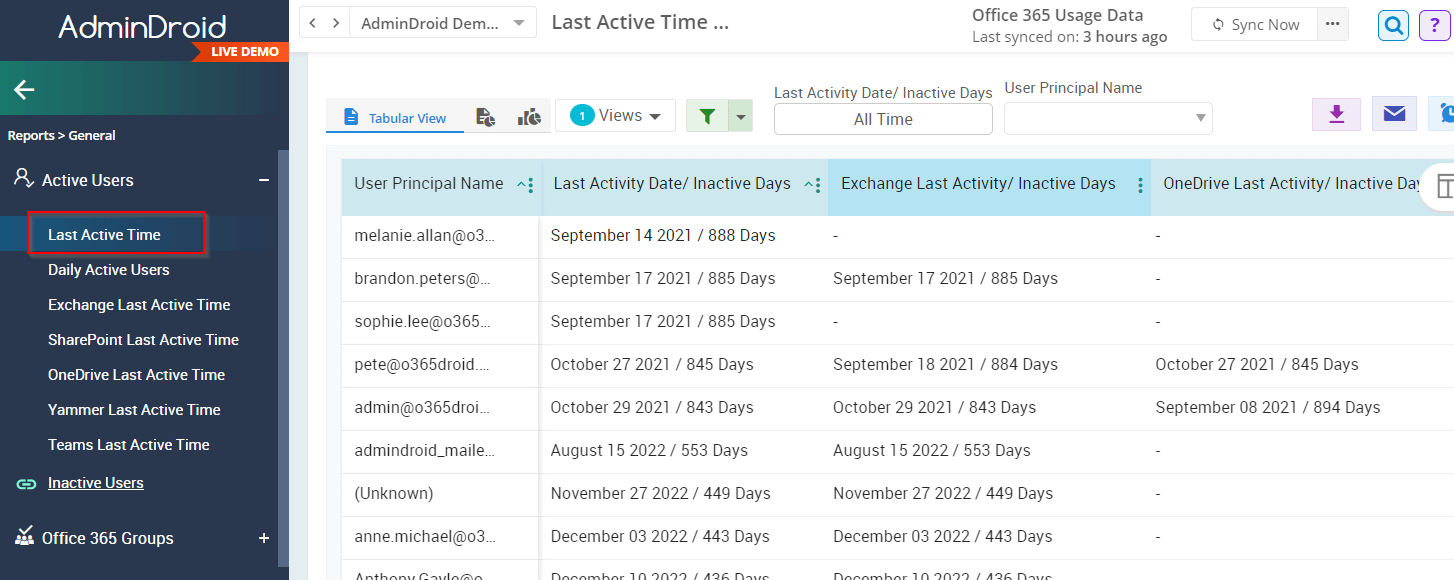Expand the Office 365 Groups section
1454x580 pixels.
click(x=264, y=538)
